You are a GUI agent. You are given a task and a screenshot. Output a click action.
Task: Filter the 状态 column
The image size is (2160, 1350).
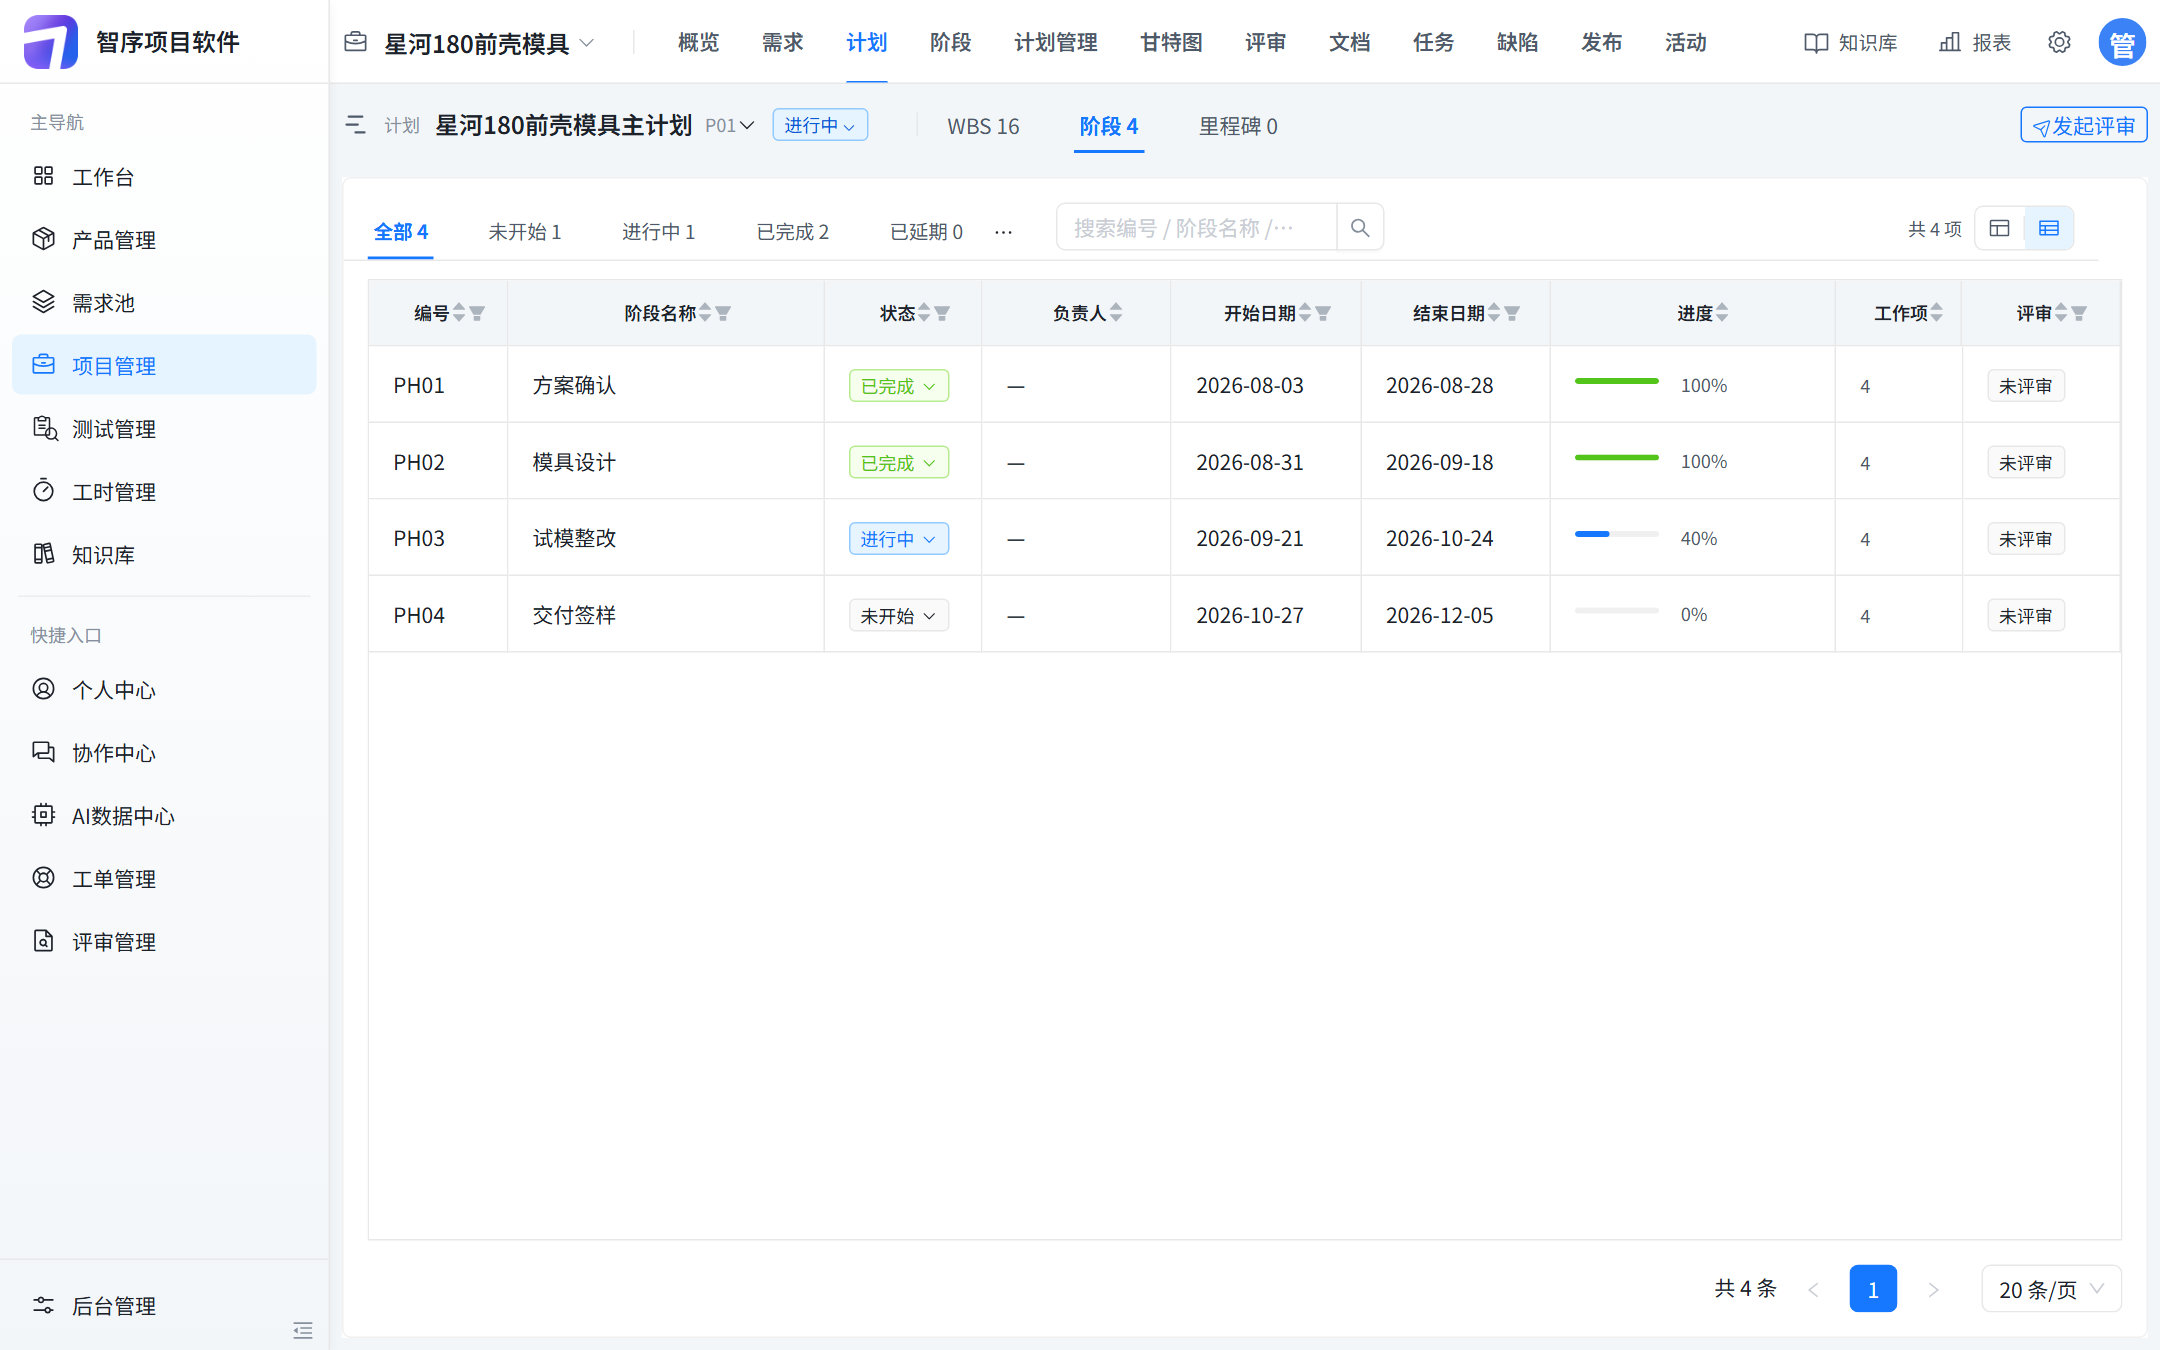pyautogui.click(x=942, y=313)
